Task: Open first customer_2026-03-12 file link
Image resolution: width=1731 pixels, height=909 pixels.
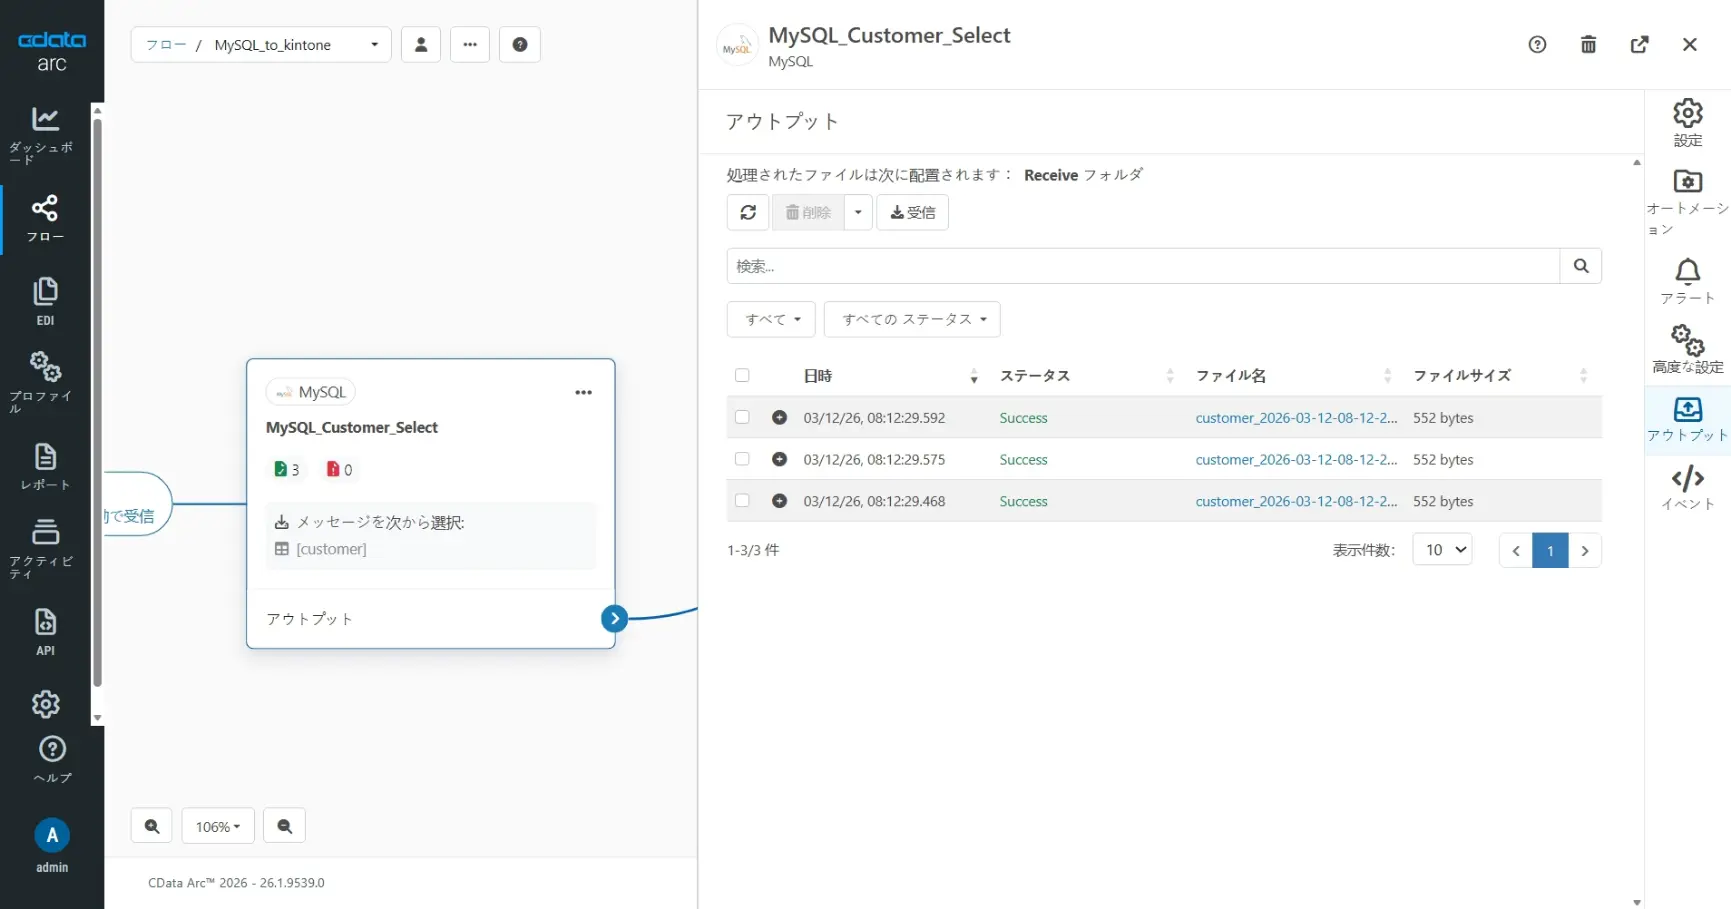Action: (x=1296, y=418)
